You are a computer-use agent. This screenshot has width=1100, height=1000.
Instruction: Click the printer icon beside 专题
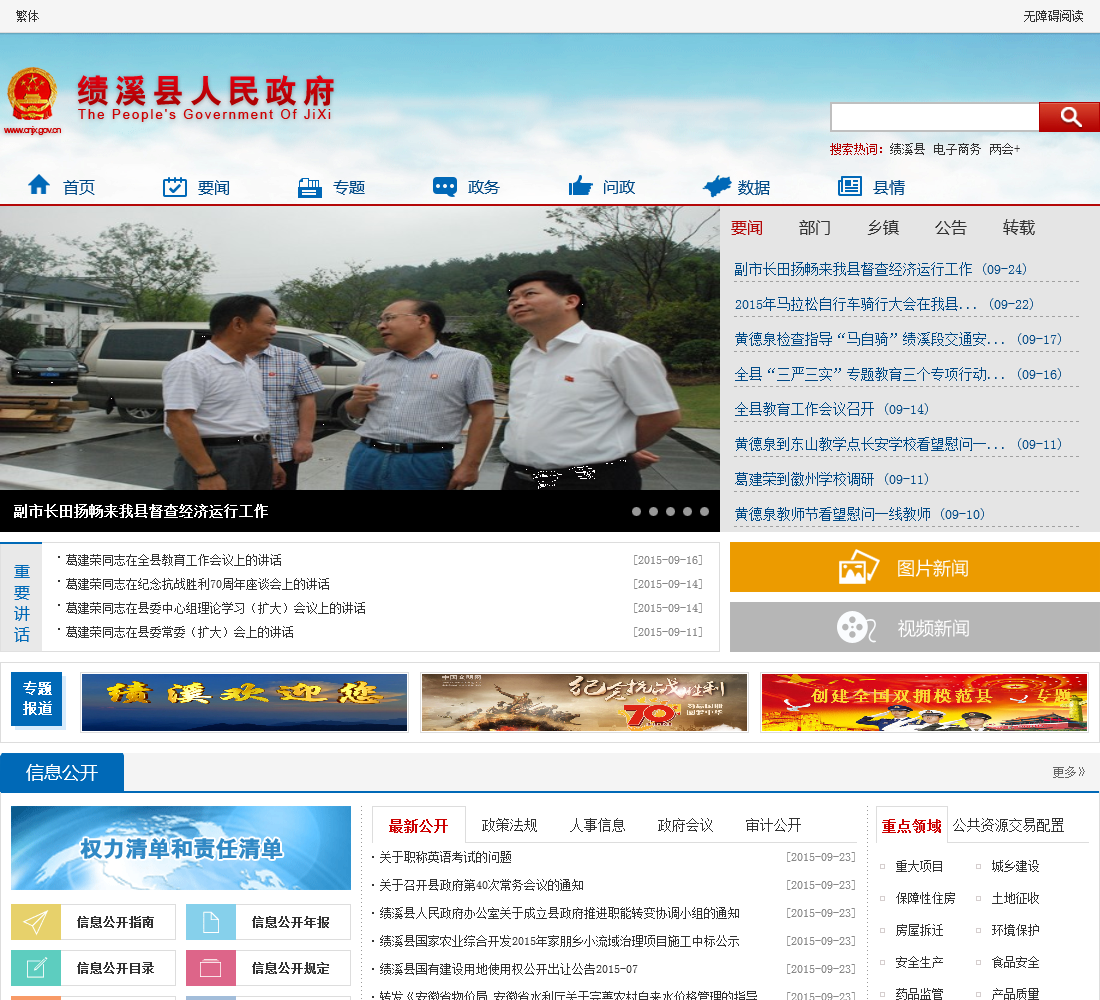tap(309, 187)
